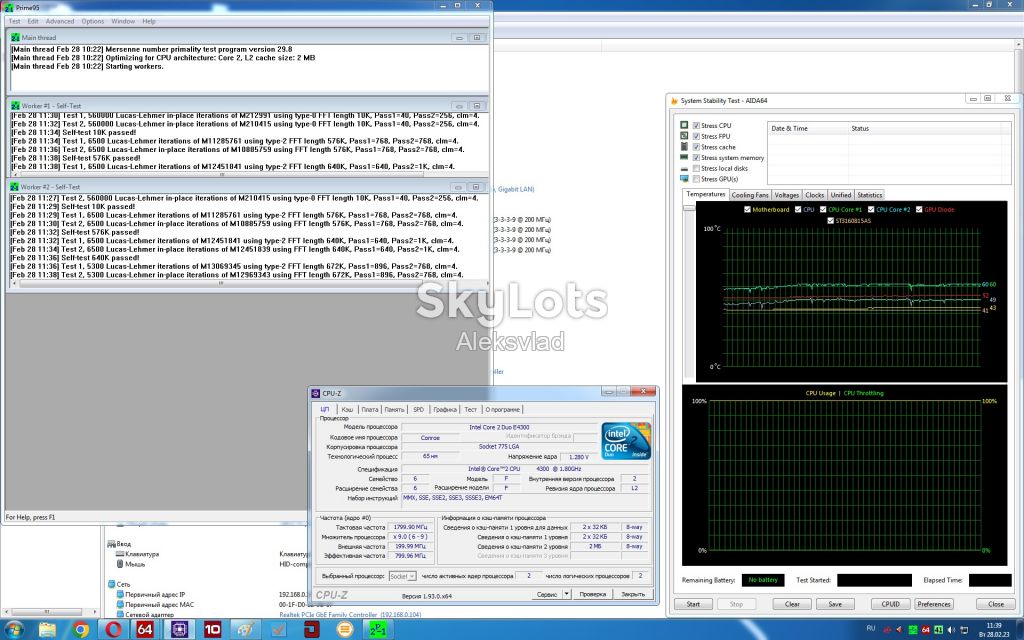Viewport: 1024px width, 640px height.
Task: Click the CPU-Z title bar chip icon
Action: pos(315,393)
